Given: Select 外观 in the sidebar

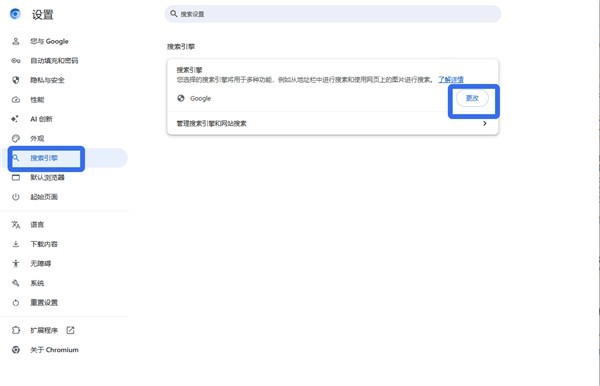Looking at the screenshot, I should click(37, 138).
